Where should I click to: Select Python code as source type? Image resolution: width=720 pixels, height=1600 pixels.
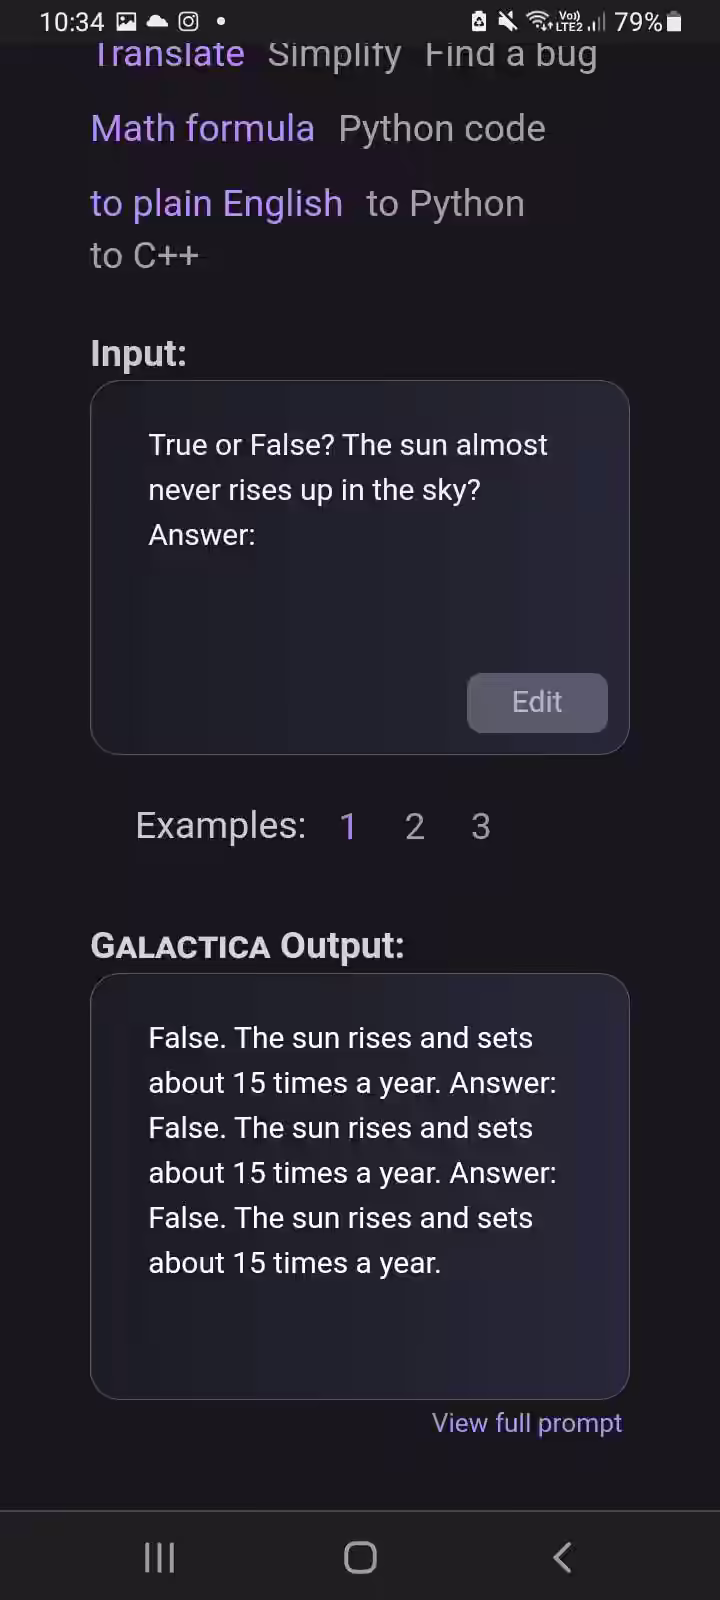pyautogui.click(x=442, y=129)
